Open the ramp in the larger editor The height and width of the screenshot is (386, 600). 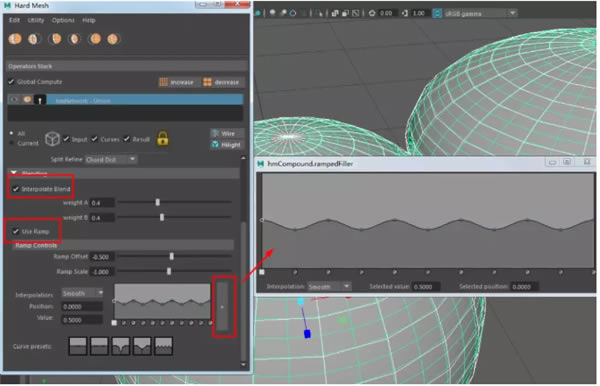(x=222, y=306)
